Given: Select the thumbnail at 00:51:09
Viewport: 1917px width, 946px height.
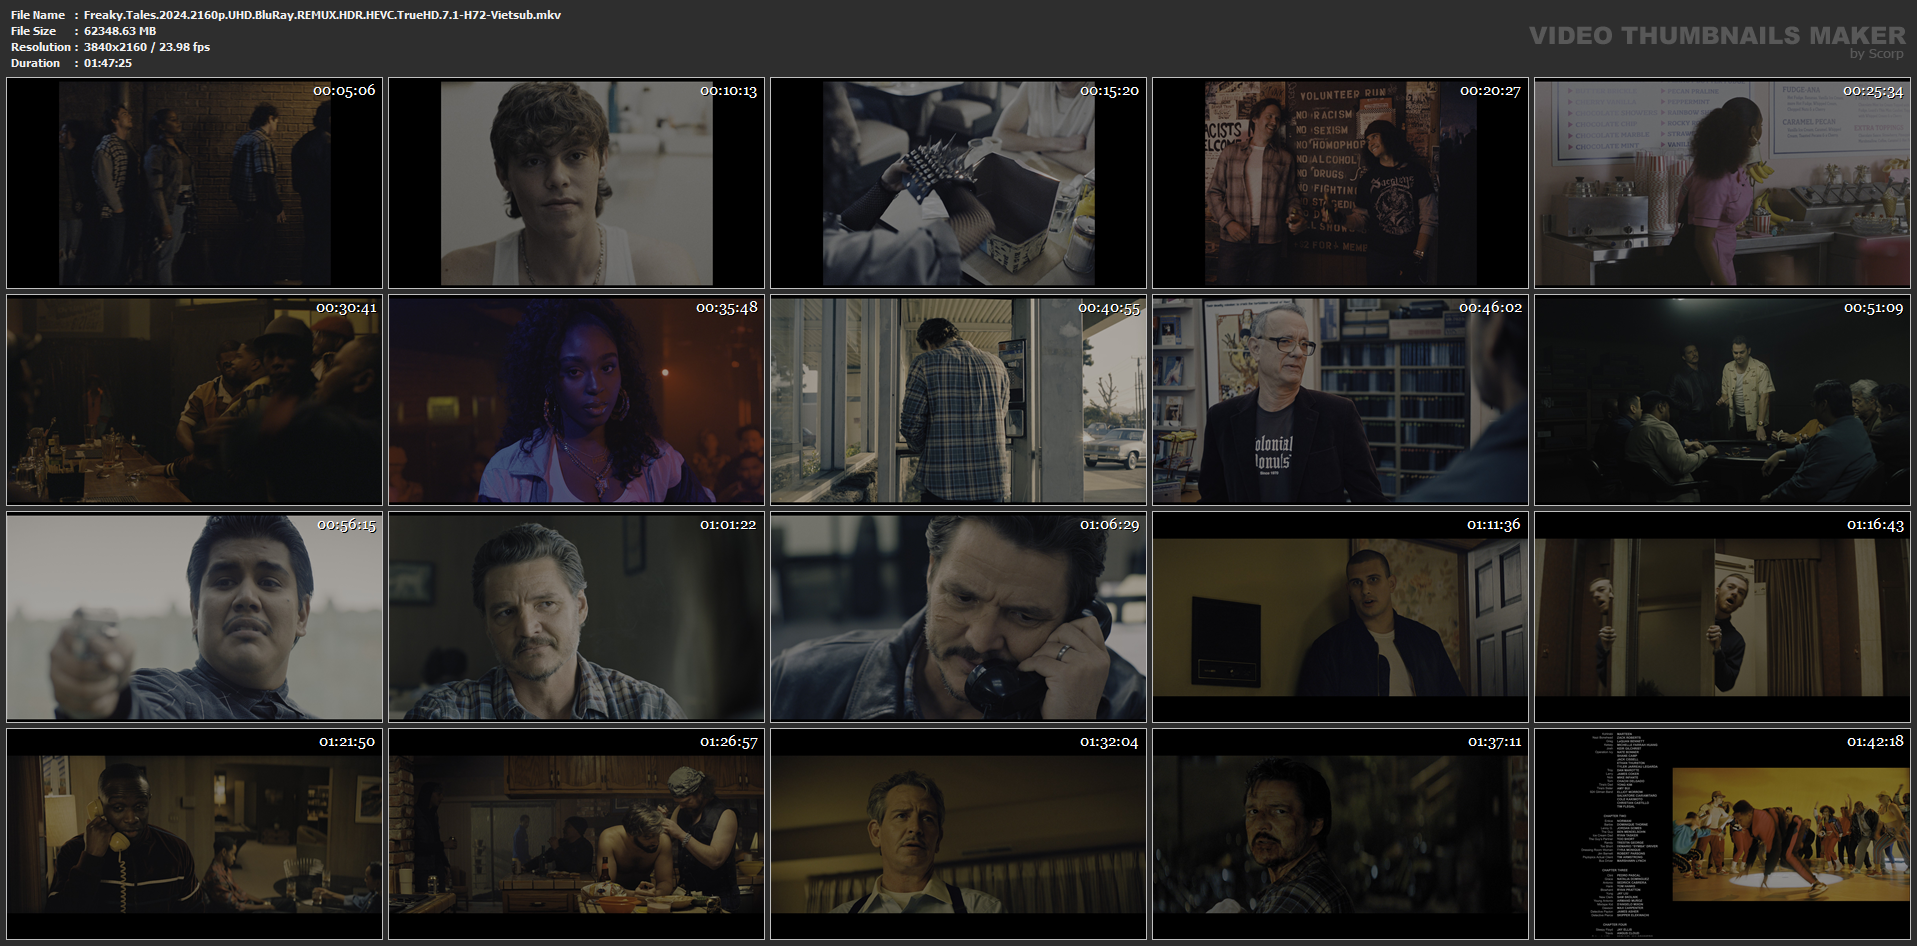Looking at the screenshot, I should click(x=1723, y=400).
